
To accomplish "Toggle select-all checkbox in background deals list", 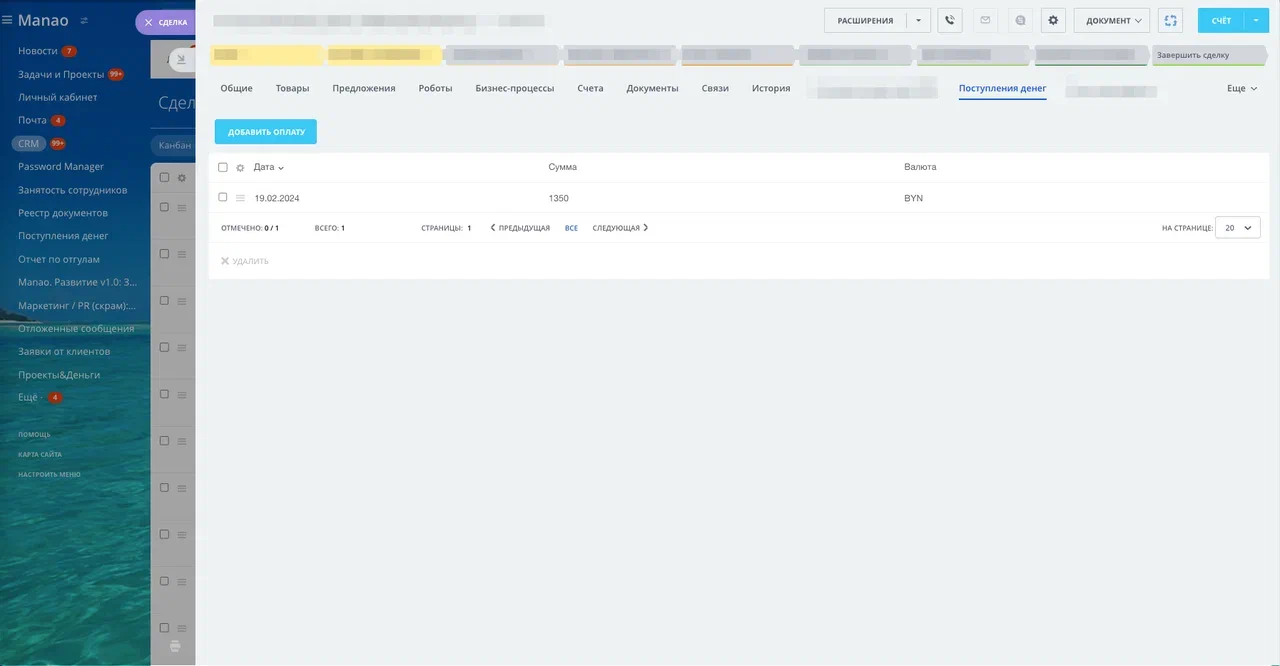I will click(x=165, y=177).
